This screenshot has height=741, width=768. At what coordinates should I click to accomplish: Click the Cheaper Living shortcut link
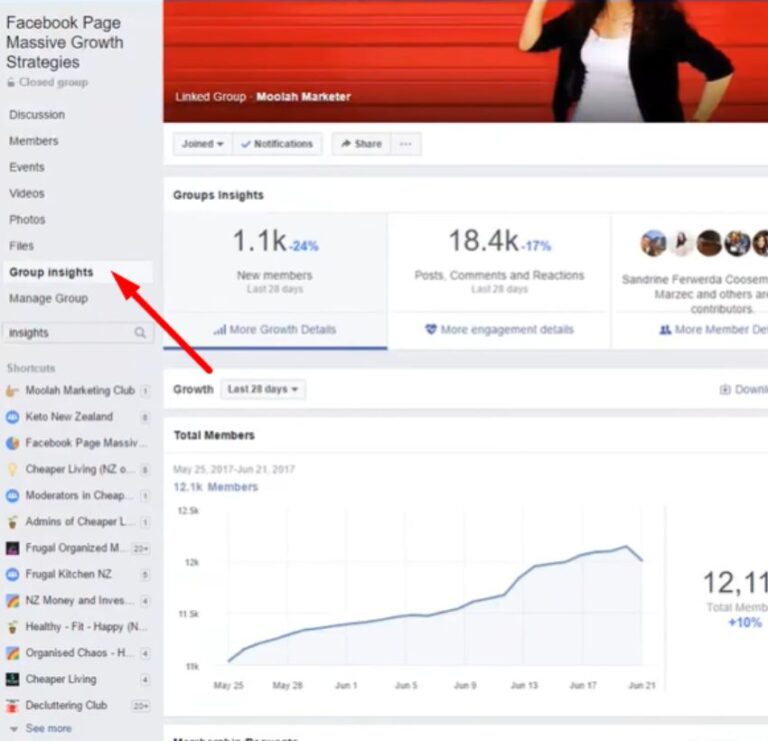click(x=61, y=679)
